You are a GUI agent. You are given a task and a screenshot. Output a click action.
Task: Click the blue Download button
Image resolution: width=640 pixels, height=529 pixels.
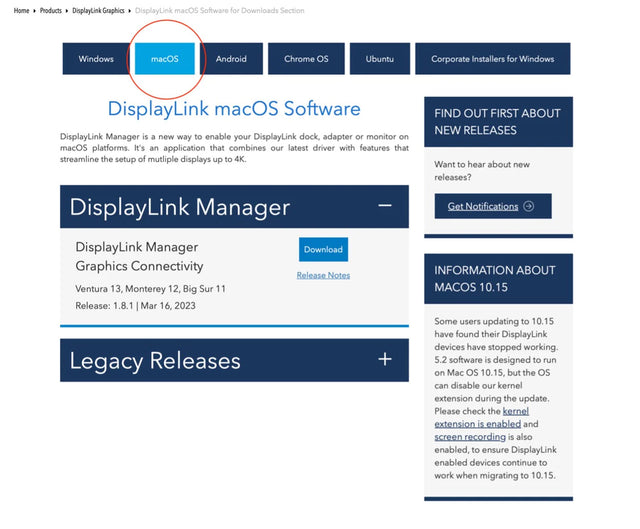pos(323,249)
